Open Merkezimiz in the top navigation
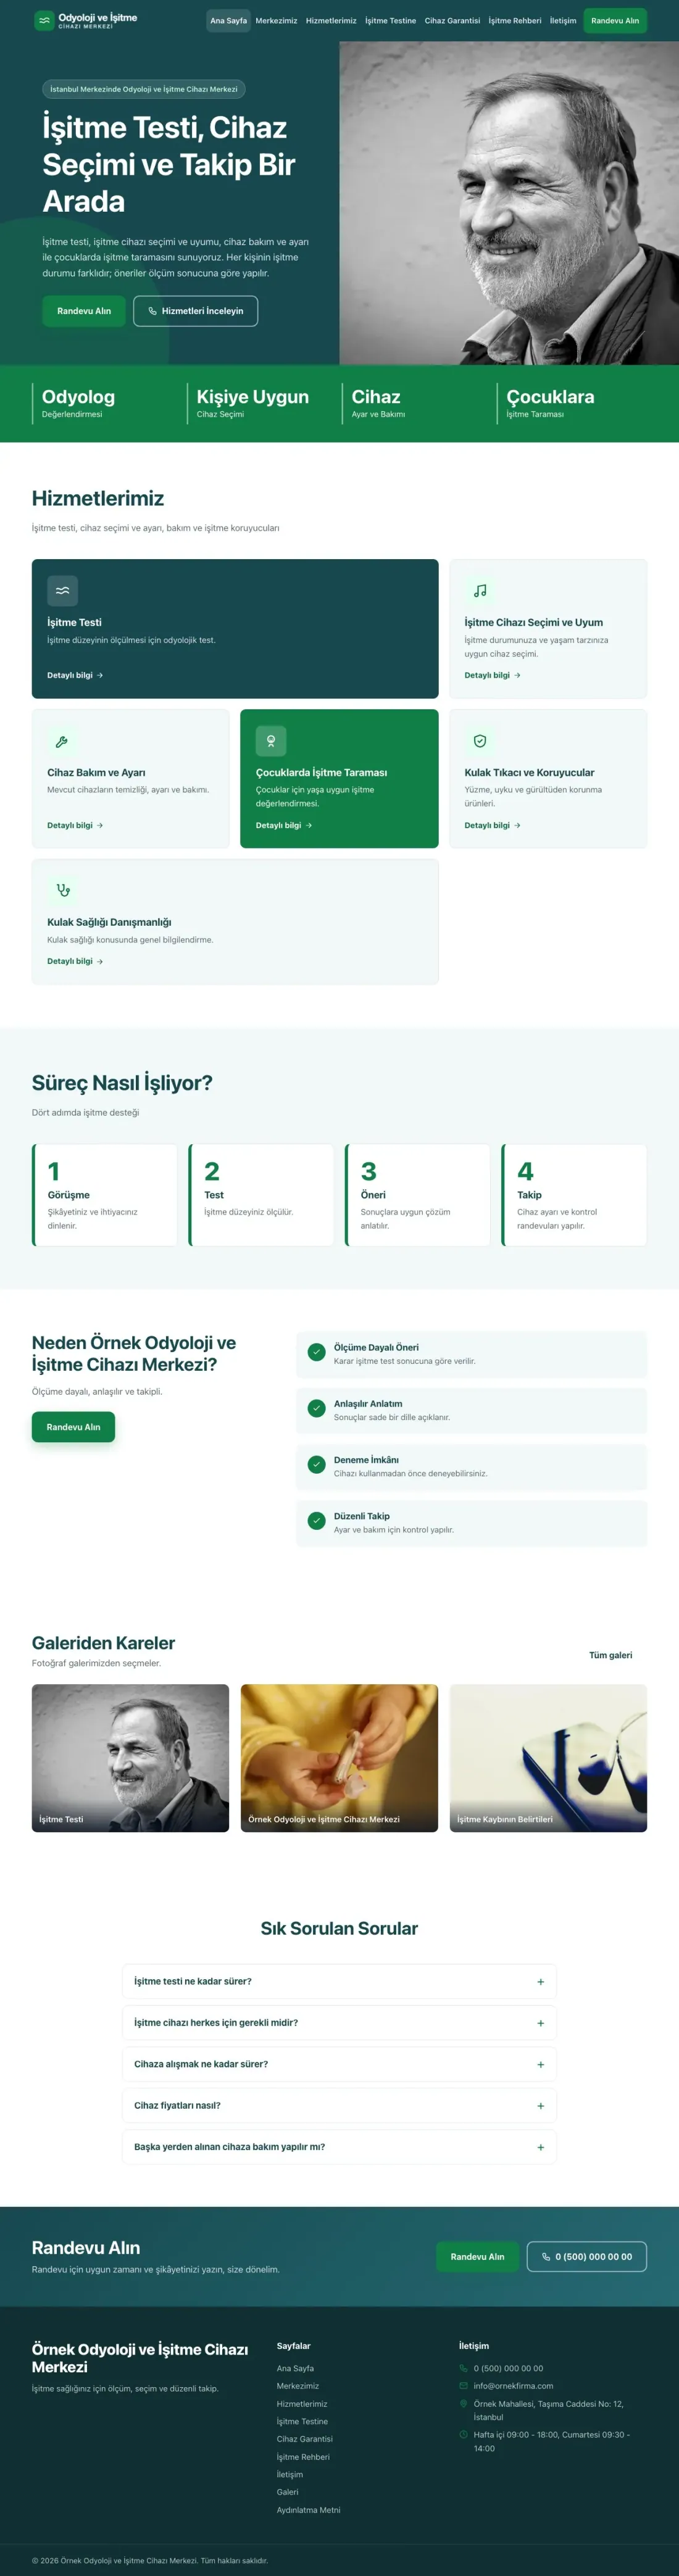679x2576 pixels. coord(276,20)
